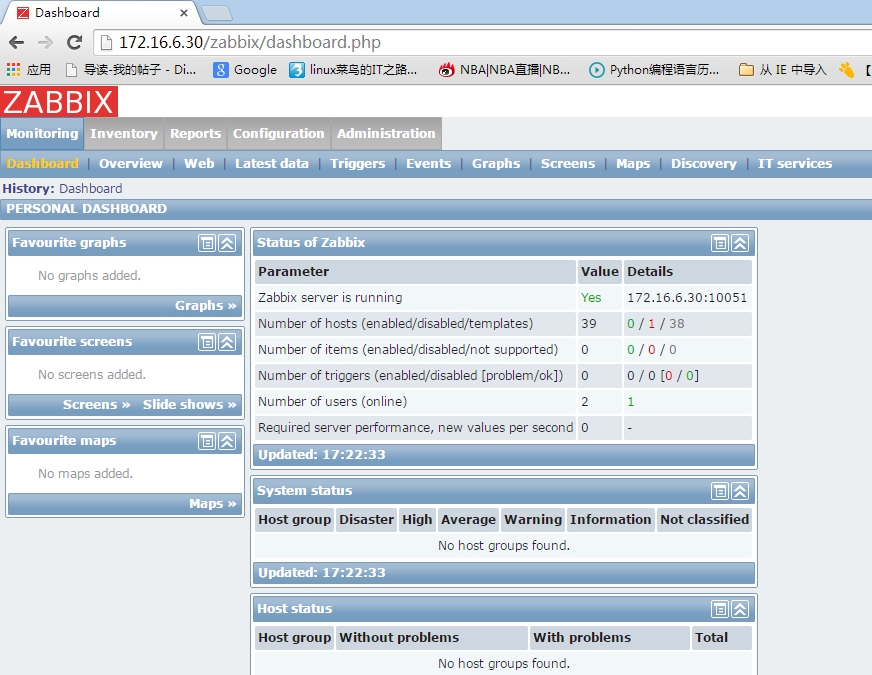Click the browser forward arrow

(45, 42)
